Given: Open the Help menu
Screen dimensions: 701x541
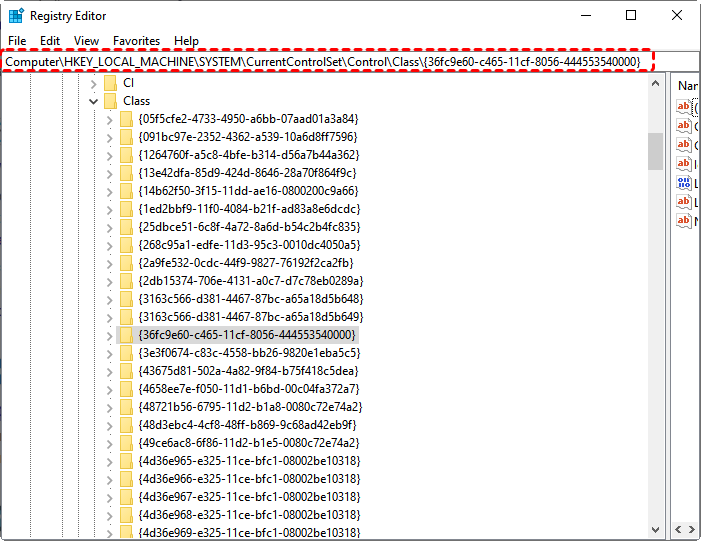Looking at the screenshot, I should (x=186, y=41).
